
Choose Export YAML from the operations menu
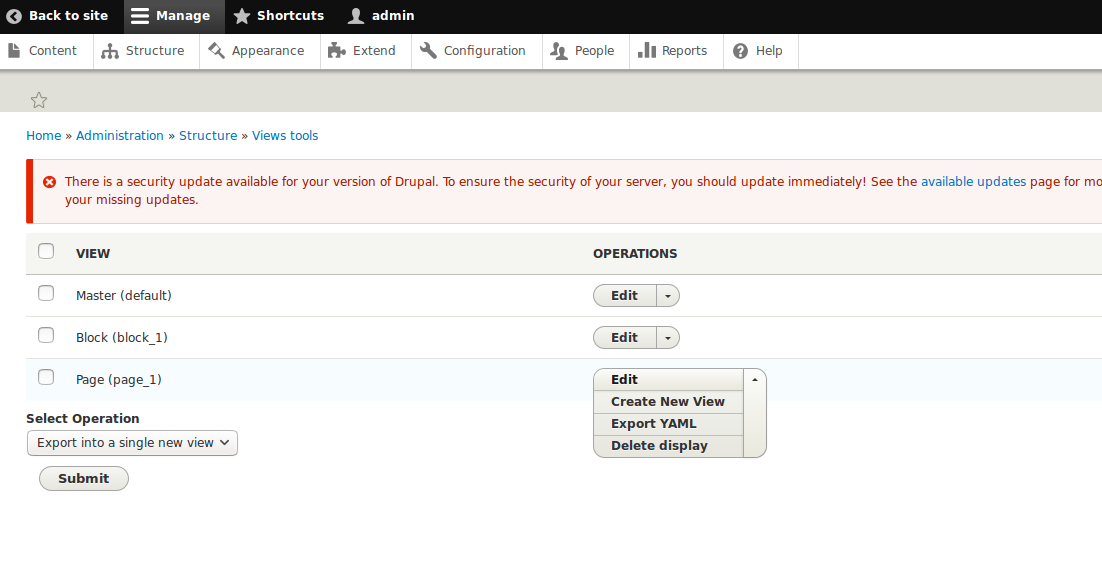click(x=654, y=424)
